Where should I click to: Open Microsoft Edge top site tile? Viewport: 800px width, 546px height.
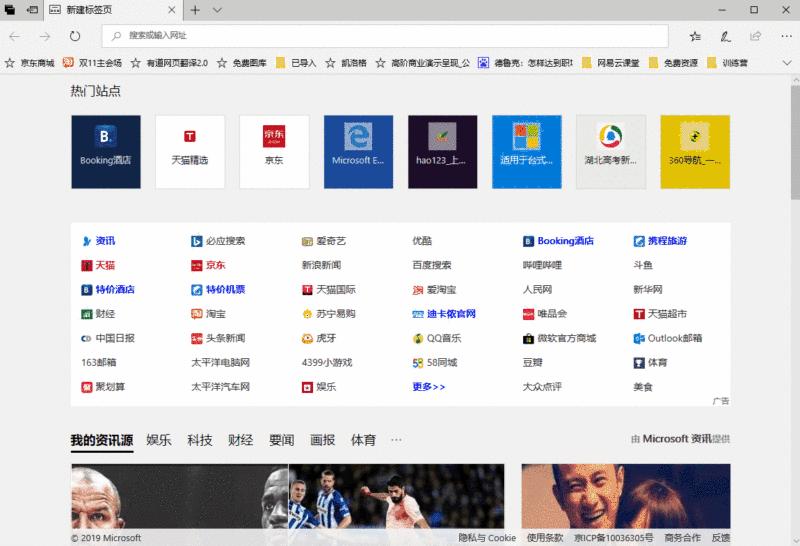tap(358, 152)
